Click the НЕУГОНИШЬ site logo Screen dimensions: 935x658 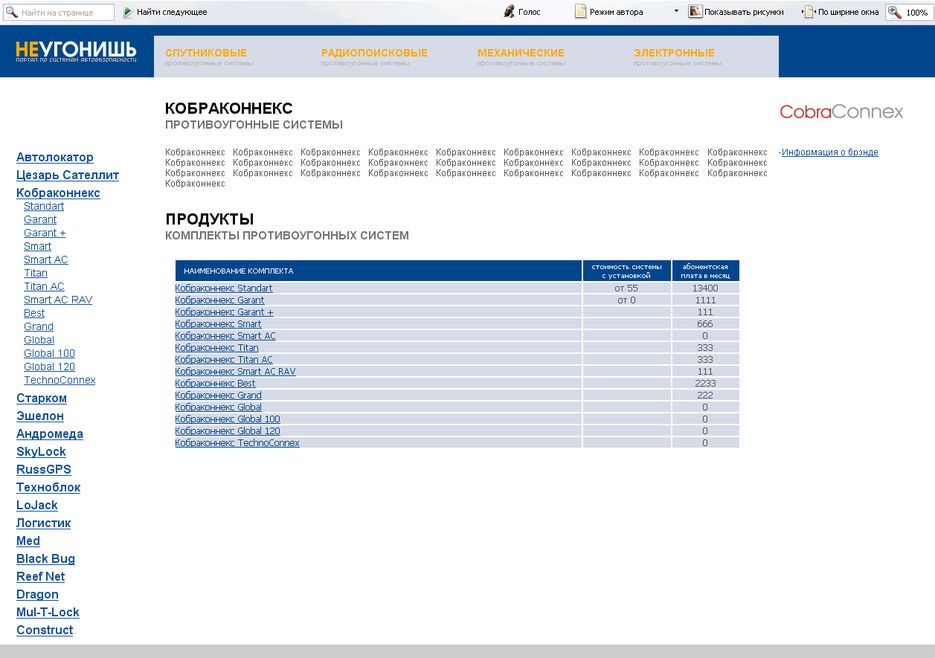[76, 51]
